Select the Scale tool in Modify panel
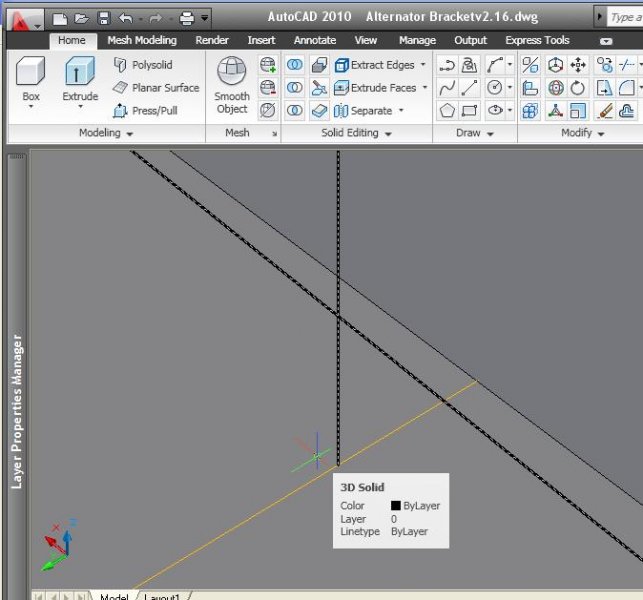This screenshot has width=643, height=600. pyautogui.click(x=578, y=110)
